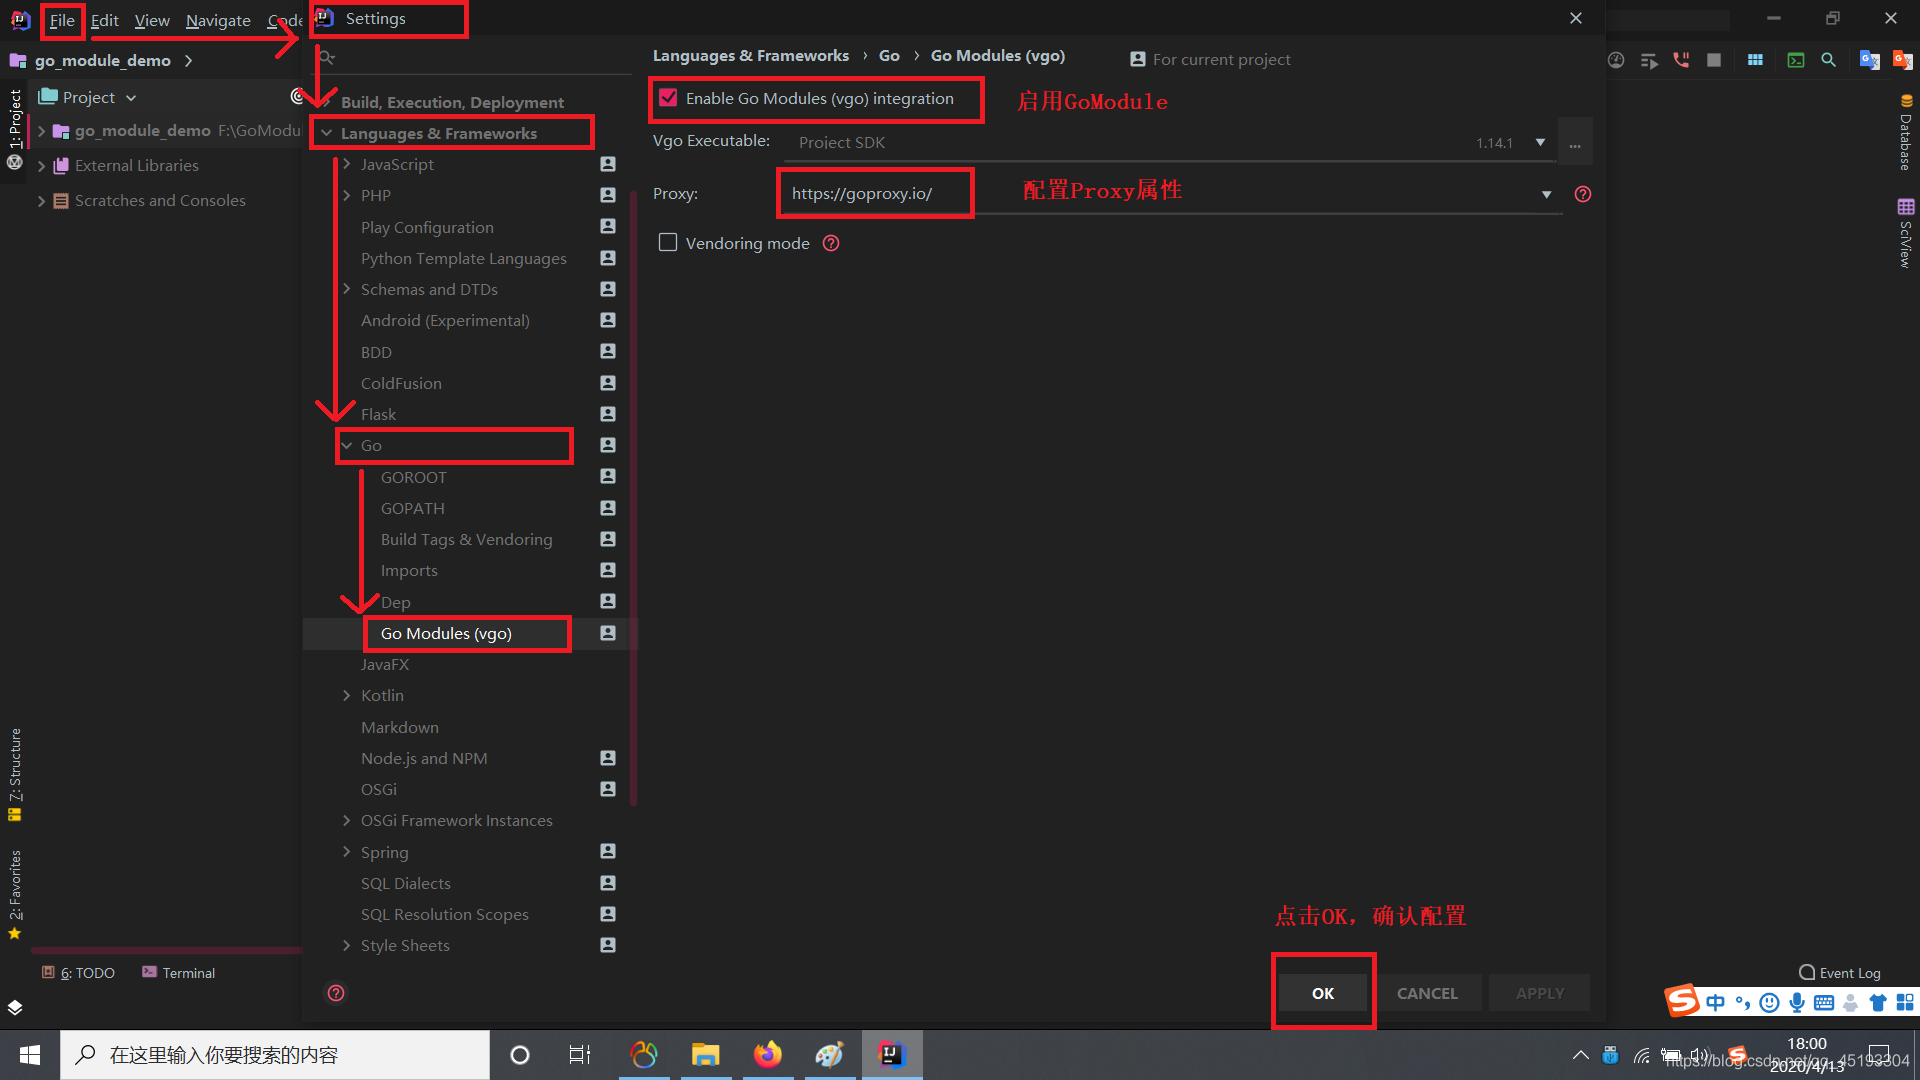Open the Proxy dropdown arrow
Image resolution: width=1920 pixels, height=1080 pixels.
click(1546, 194)
